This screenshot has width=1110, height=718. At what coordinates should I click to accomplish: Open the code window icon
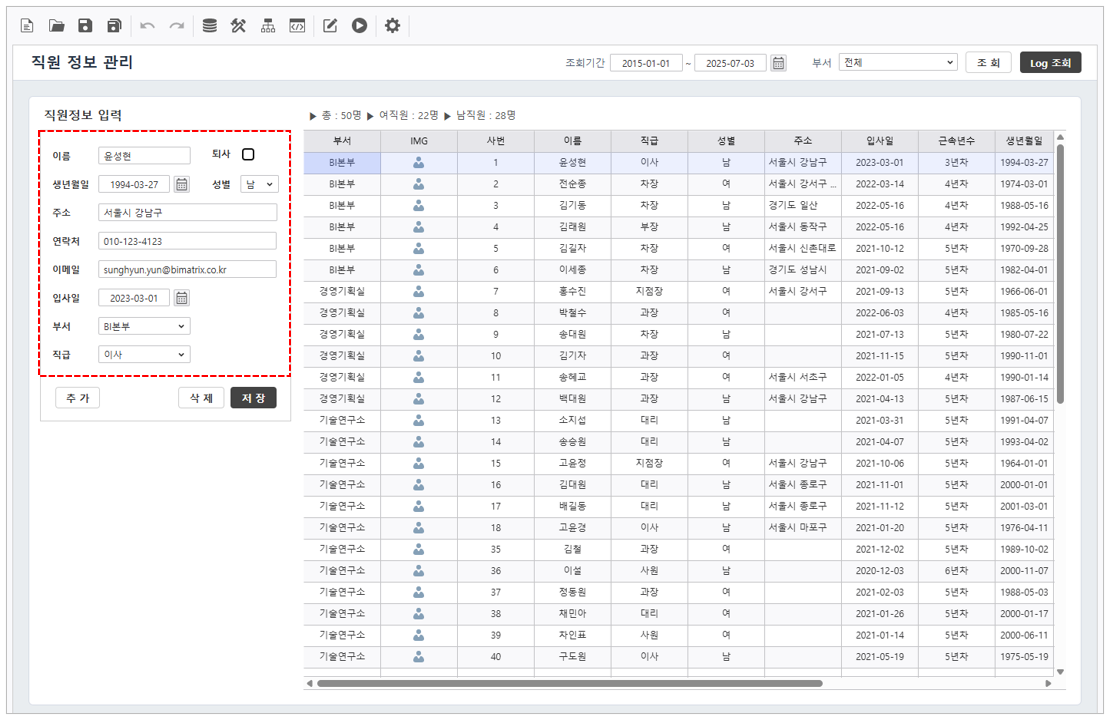[297, 26]
